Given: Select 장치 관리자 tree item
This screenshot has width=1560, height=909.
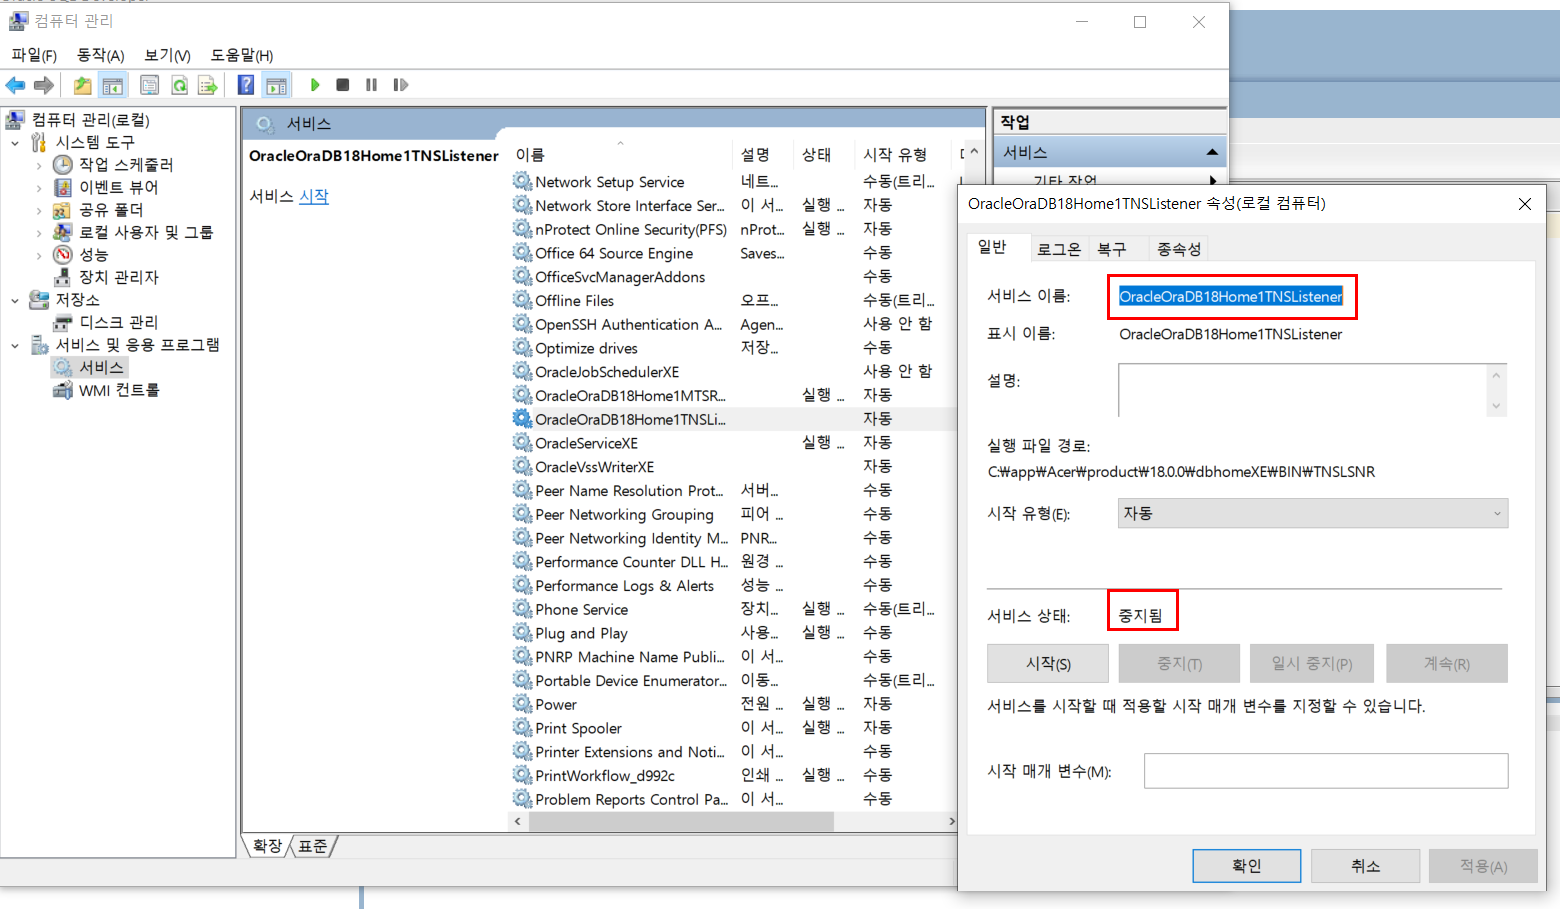Looking at the screenshot, I should tap(119, 277).
